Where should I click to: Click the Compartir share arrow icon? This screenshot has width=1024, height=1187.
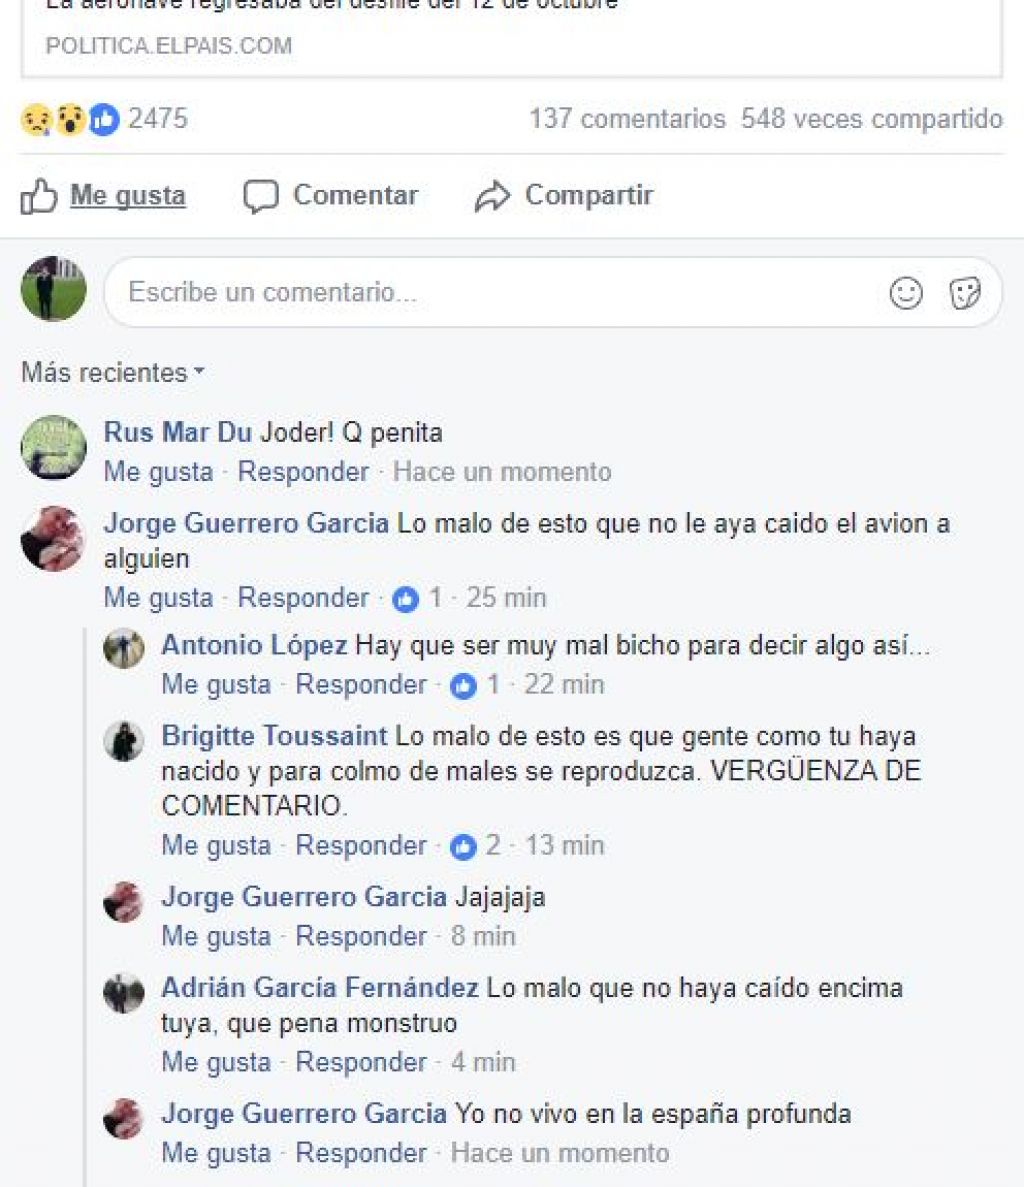(493, 197)
